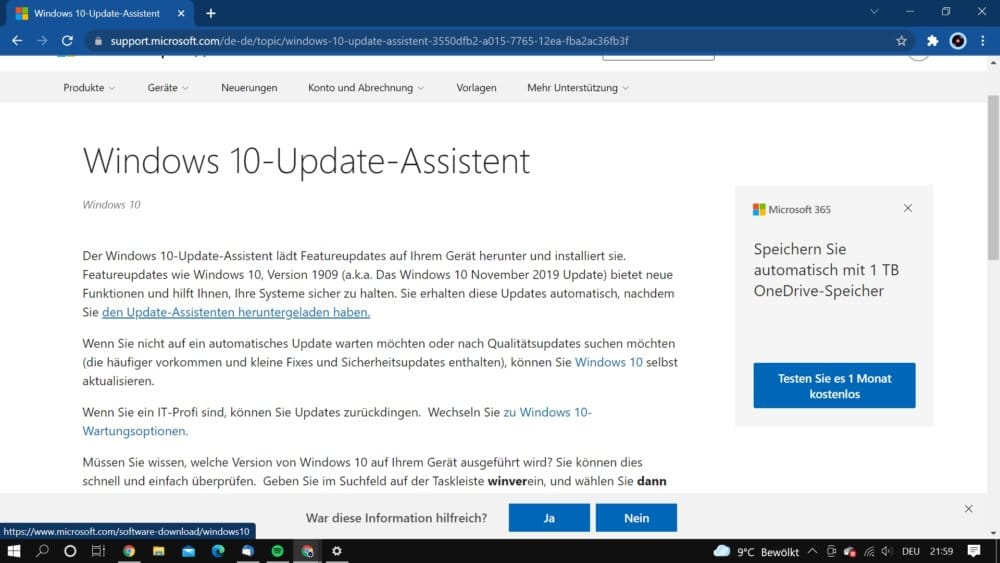The width and height of the screenshot is (1000, 563).
Task: Open clock showing 21:59
Action: pos(941,552)
